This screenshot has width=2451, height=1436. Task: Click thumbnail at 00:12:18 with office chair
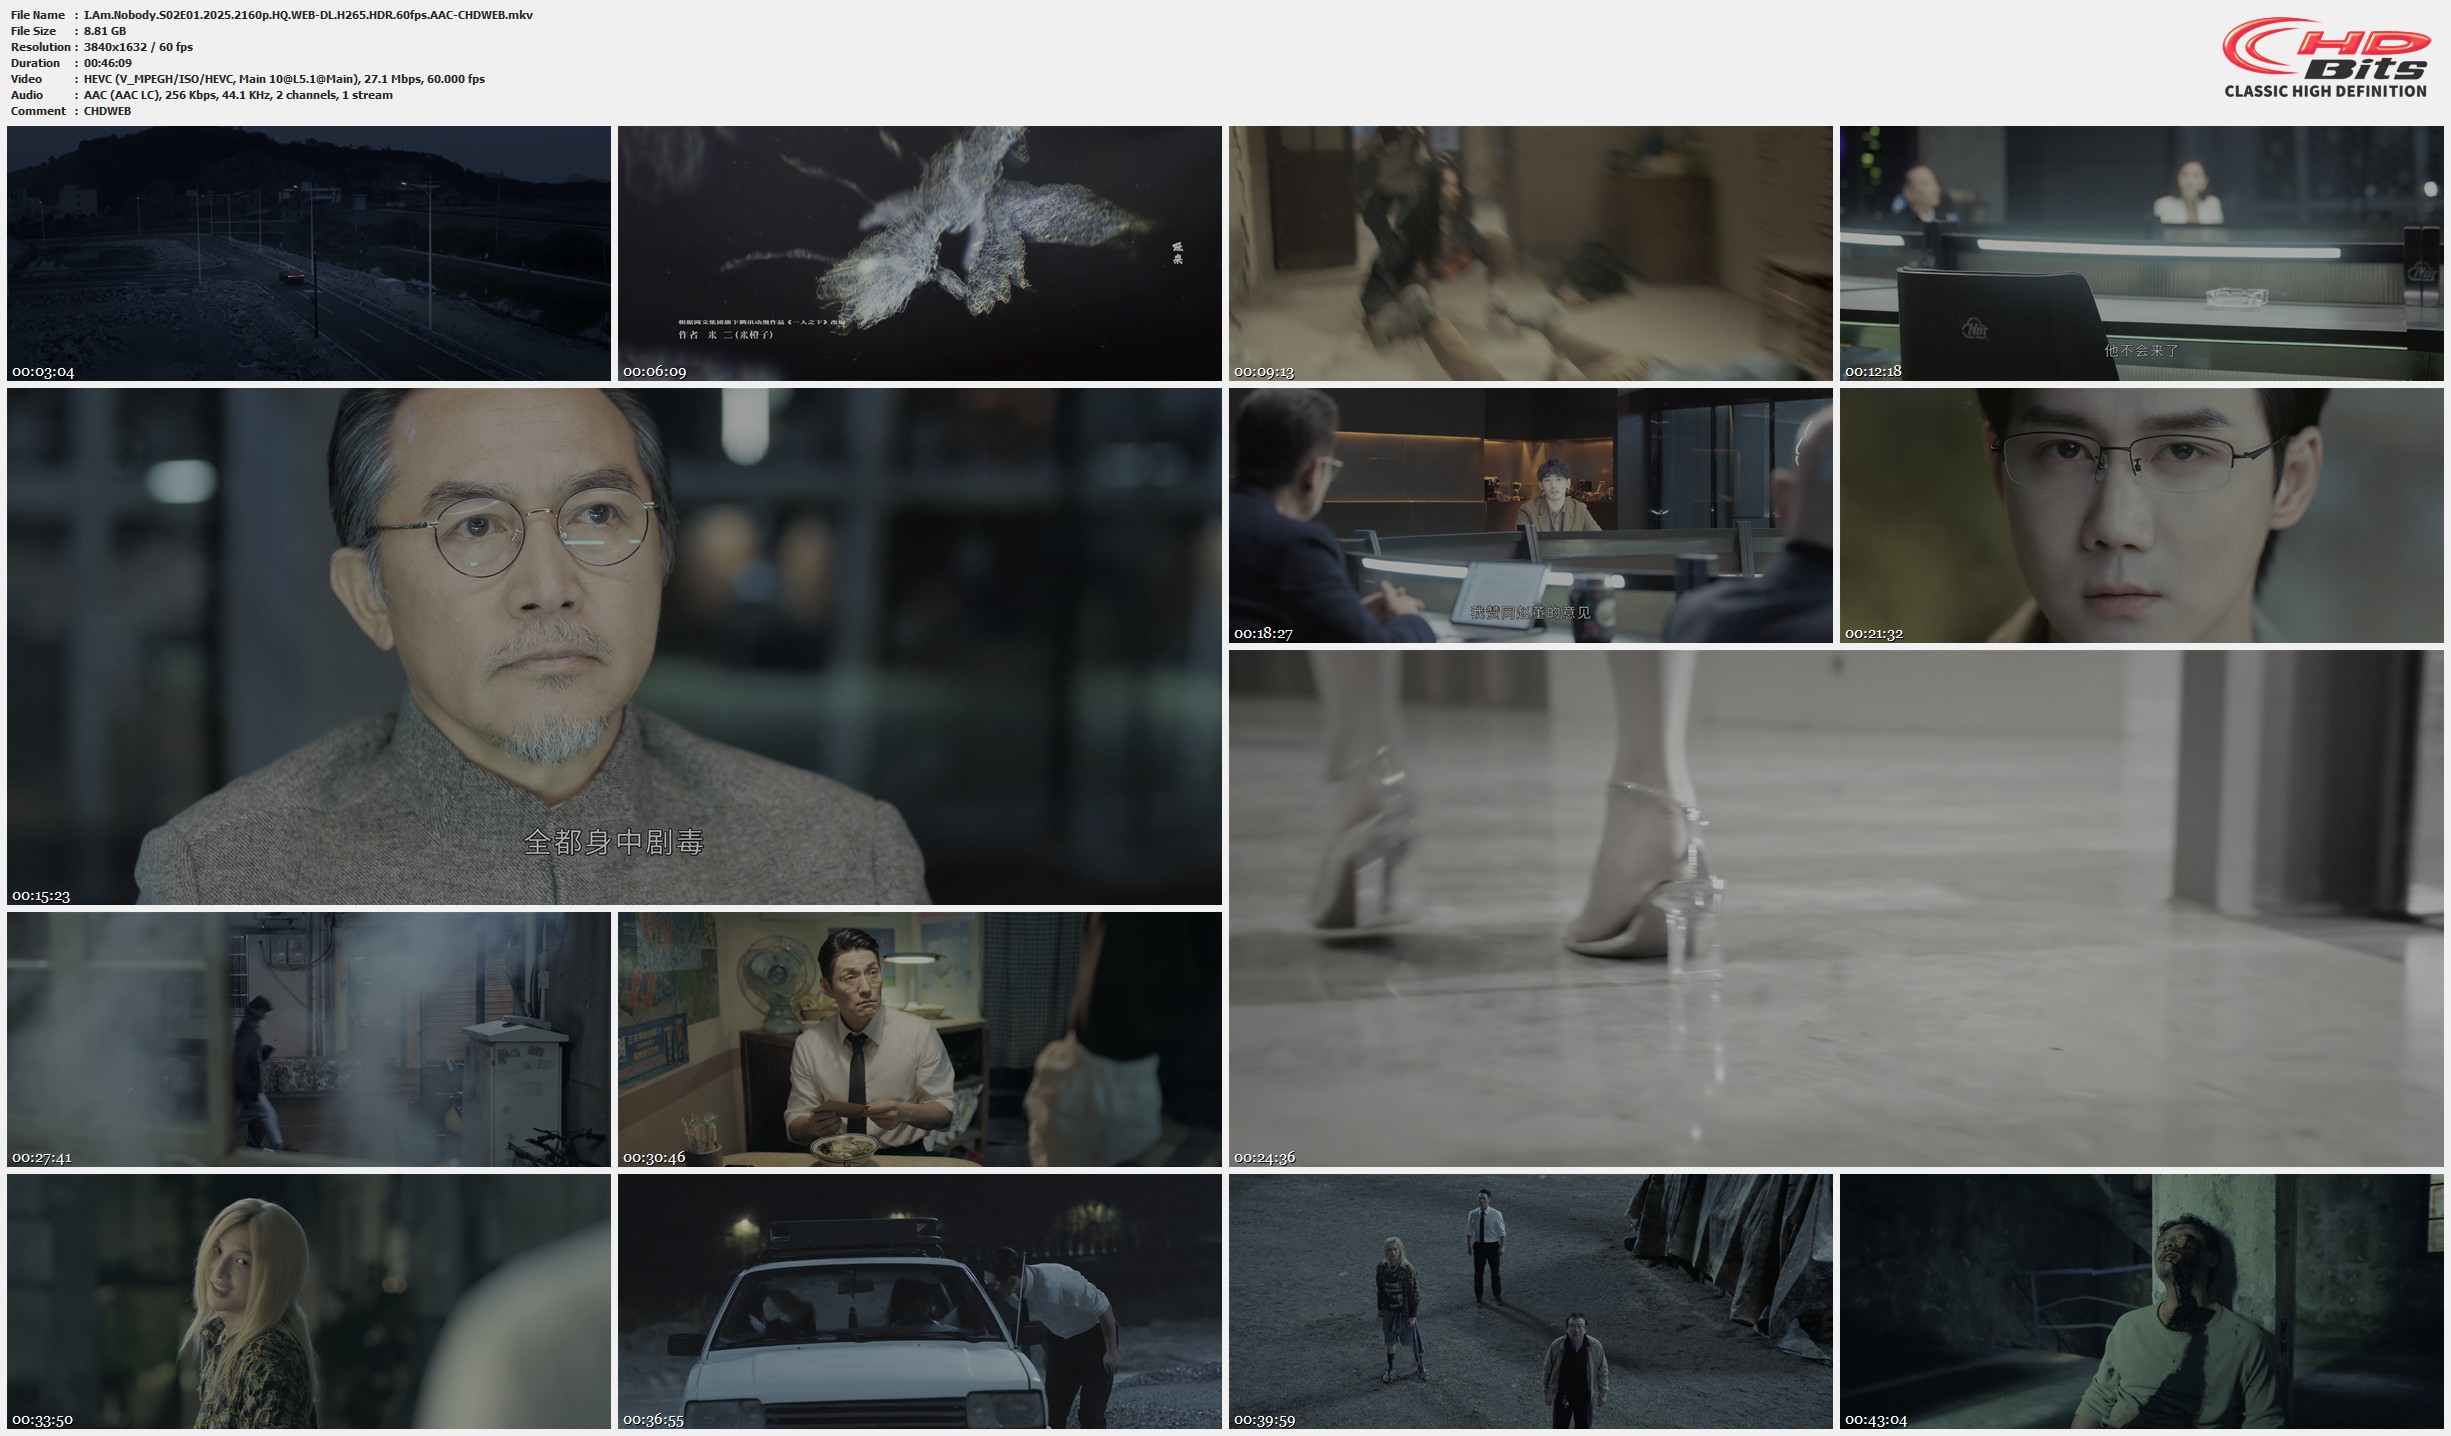pyautogui.click(x=2141, y=253)
